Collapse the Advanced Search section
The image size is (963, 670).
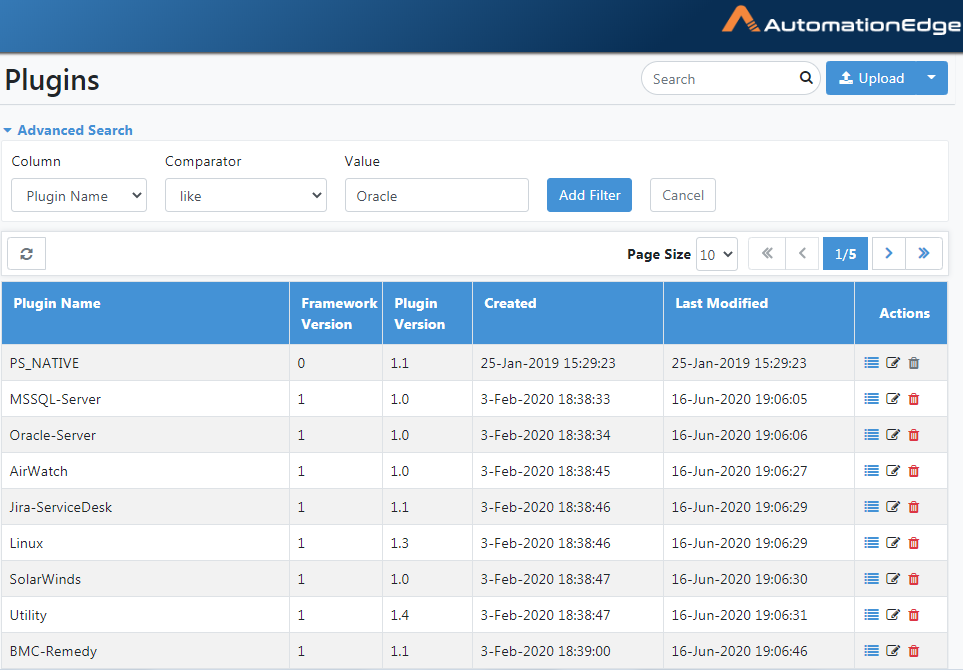pyautogui.click(x=68, y=130)
